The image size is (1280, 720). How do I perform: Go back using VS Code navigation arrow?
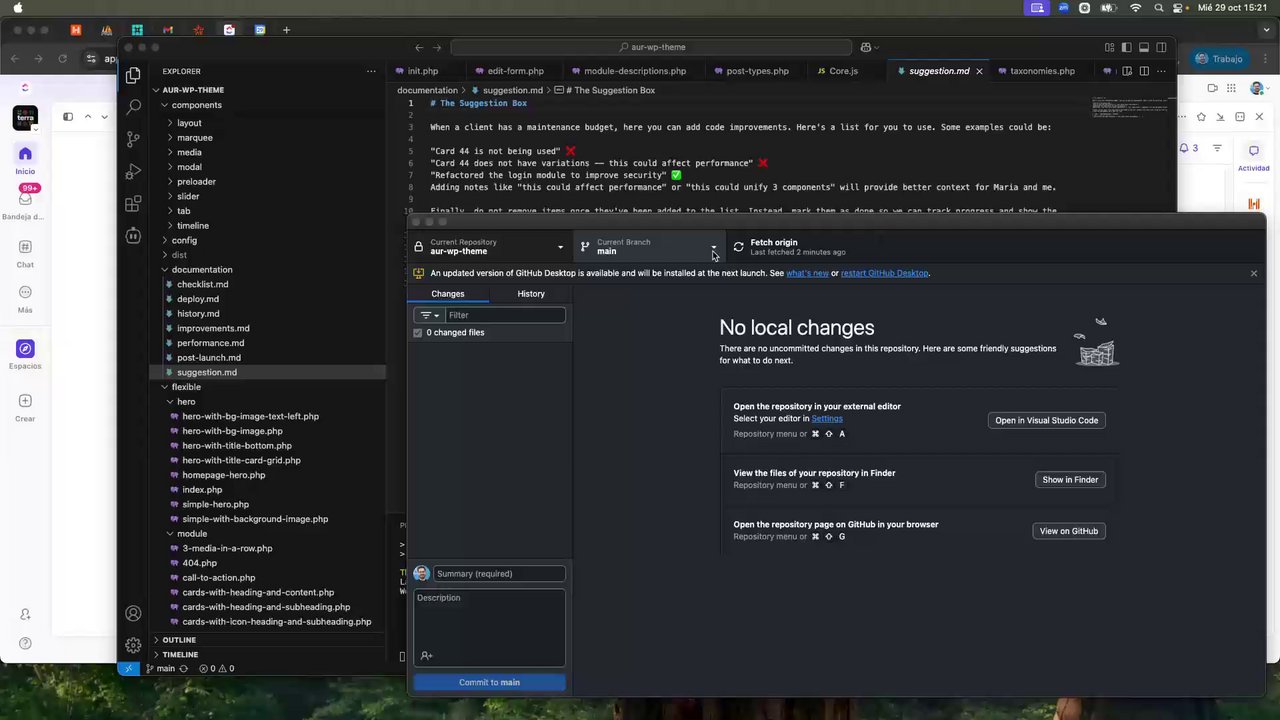pos(419,47)
